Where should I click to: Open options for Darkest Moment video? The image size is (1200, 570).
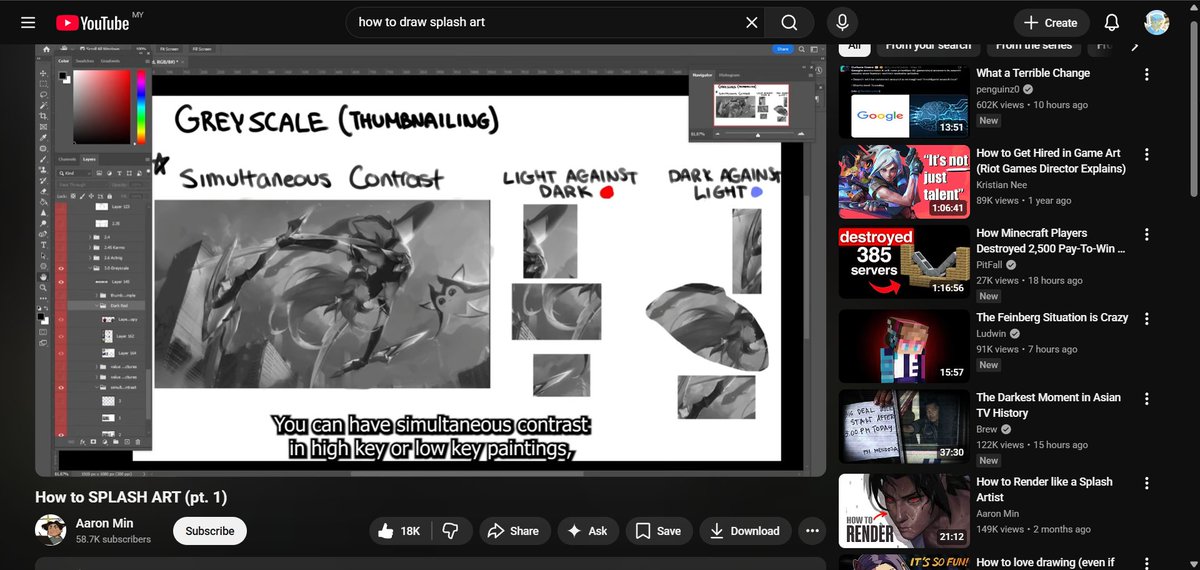point(1147,398)
